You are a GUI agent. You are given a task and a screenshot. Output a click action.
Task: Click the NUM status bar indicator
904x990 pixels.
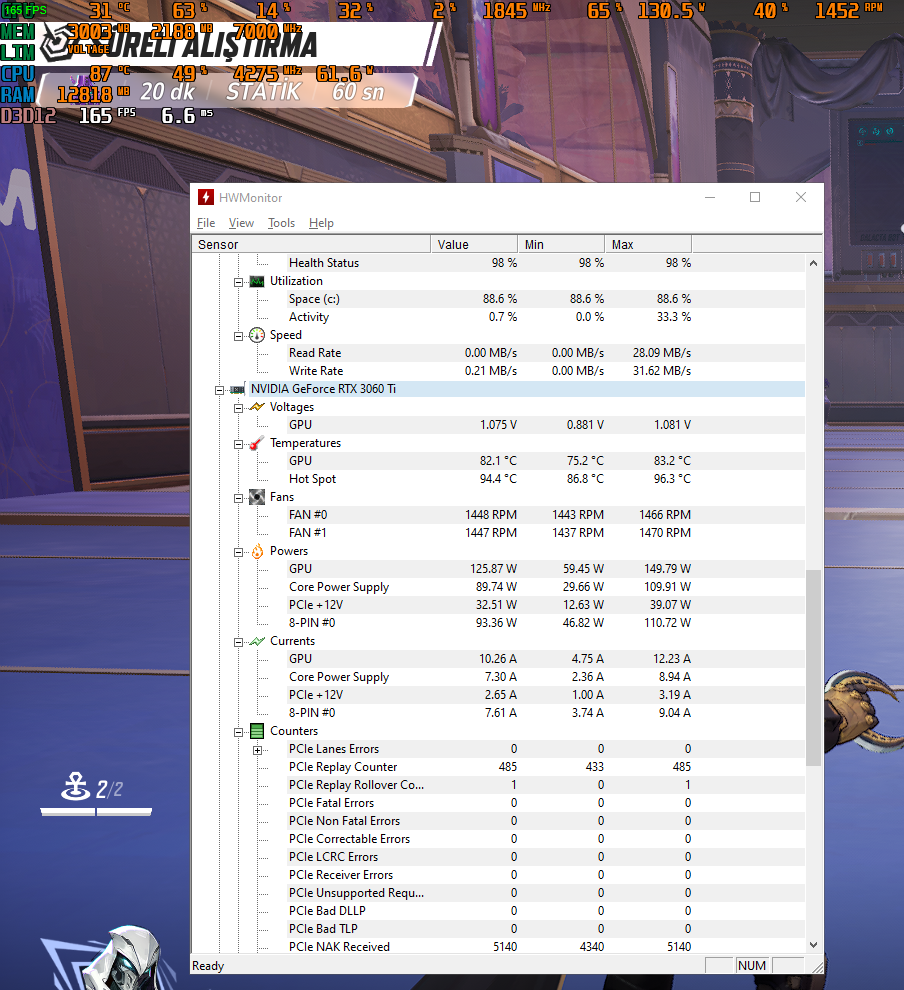752,966
